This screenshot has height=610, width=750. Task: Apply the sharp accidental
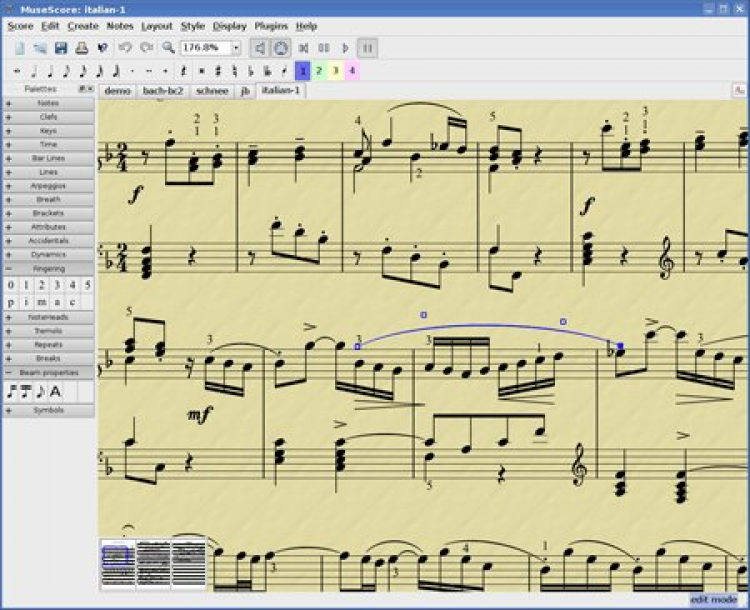point(218,71)
